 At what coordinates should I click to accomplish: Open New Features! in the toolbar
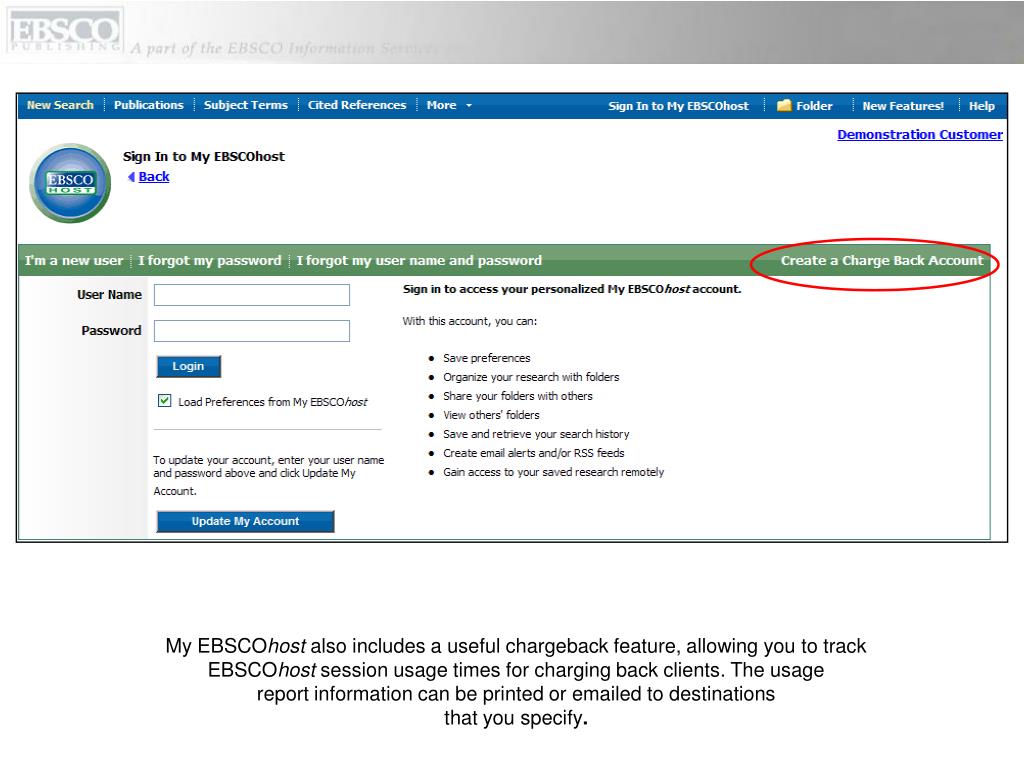[x=903, y=106]
